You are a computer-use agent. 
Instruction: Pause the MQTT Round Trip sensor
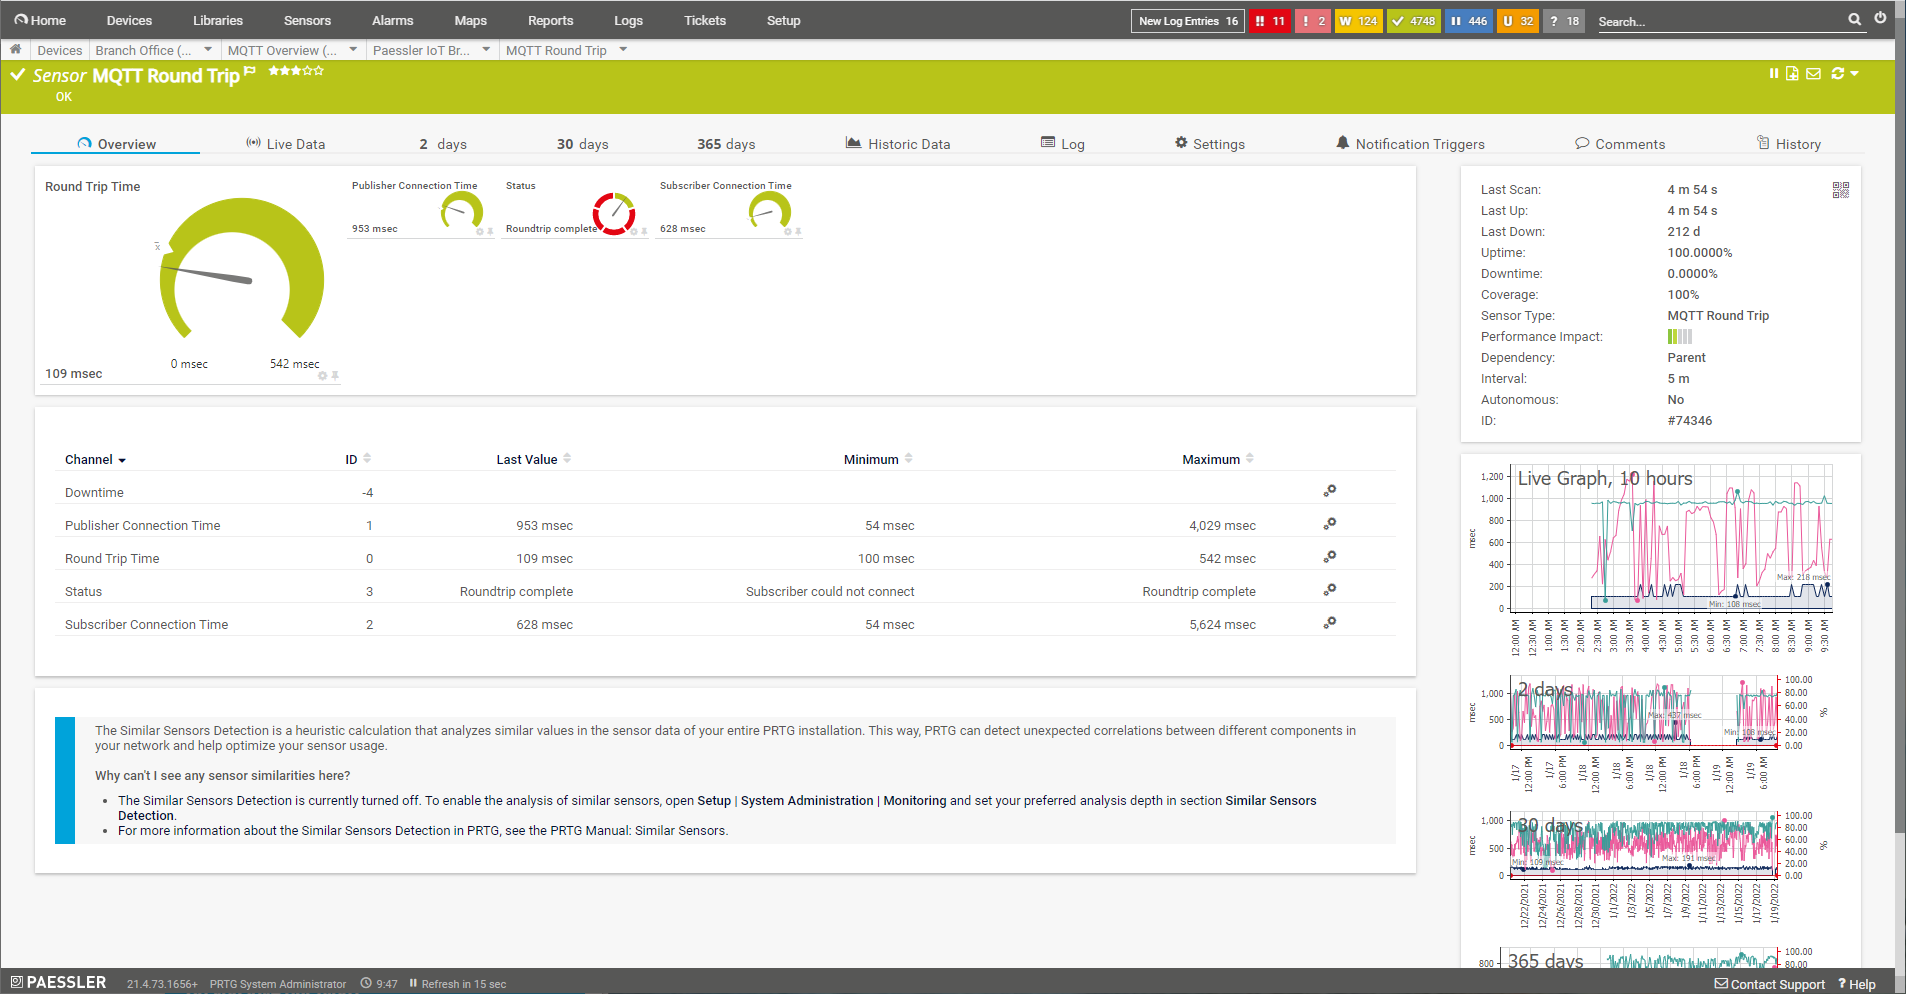(x=1773, y=73)
